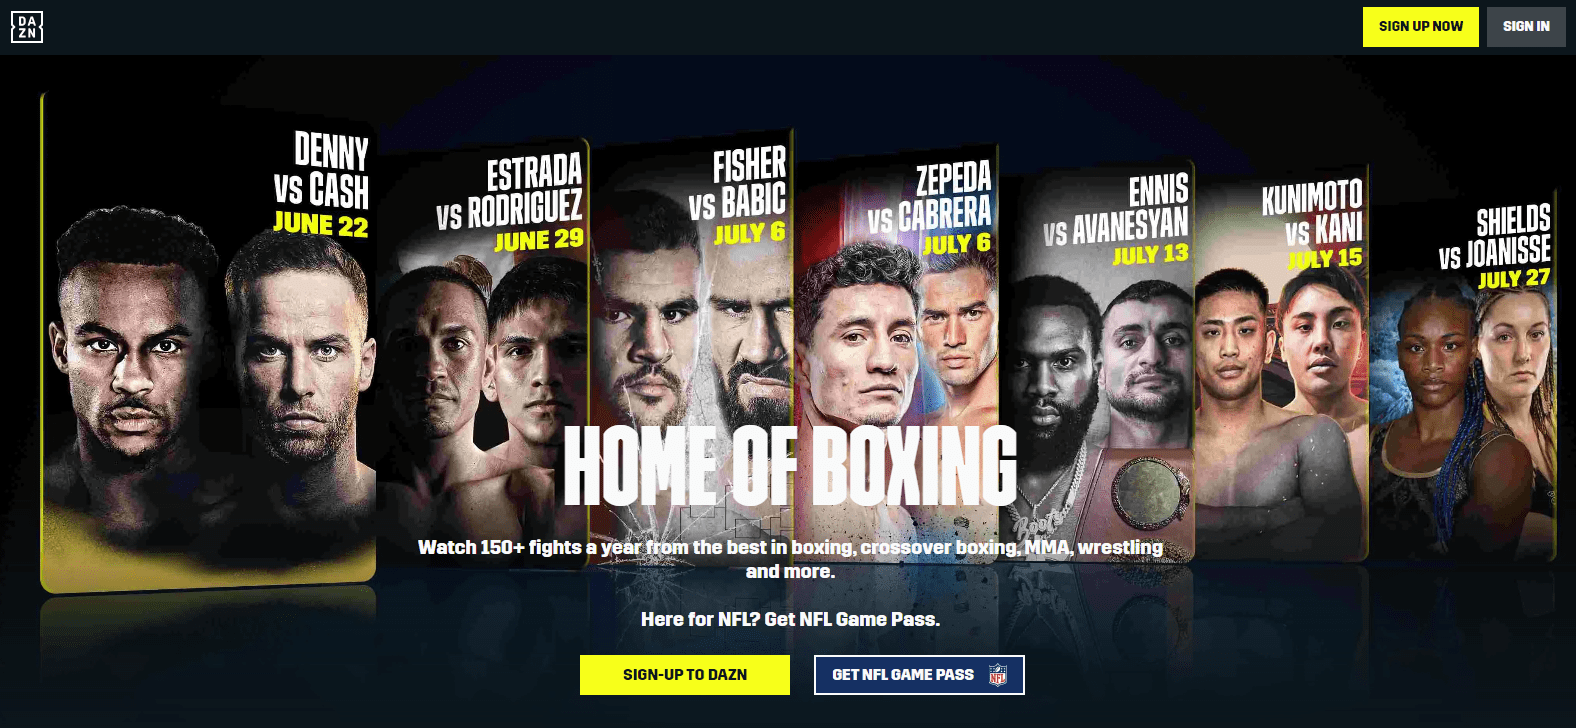1576x728 pixels.
Task: View the Zepeda vs Cabrera card
Action: tap(897, 352)
